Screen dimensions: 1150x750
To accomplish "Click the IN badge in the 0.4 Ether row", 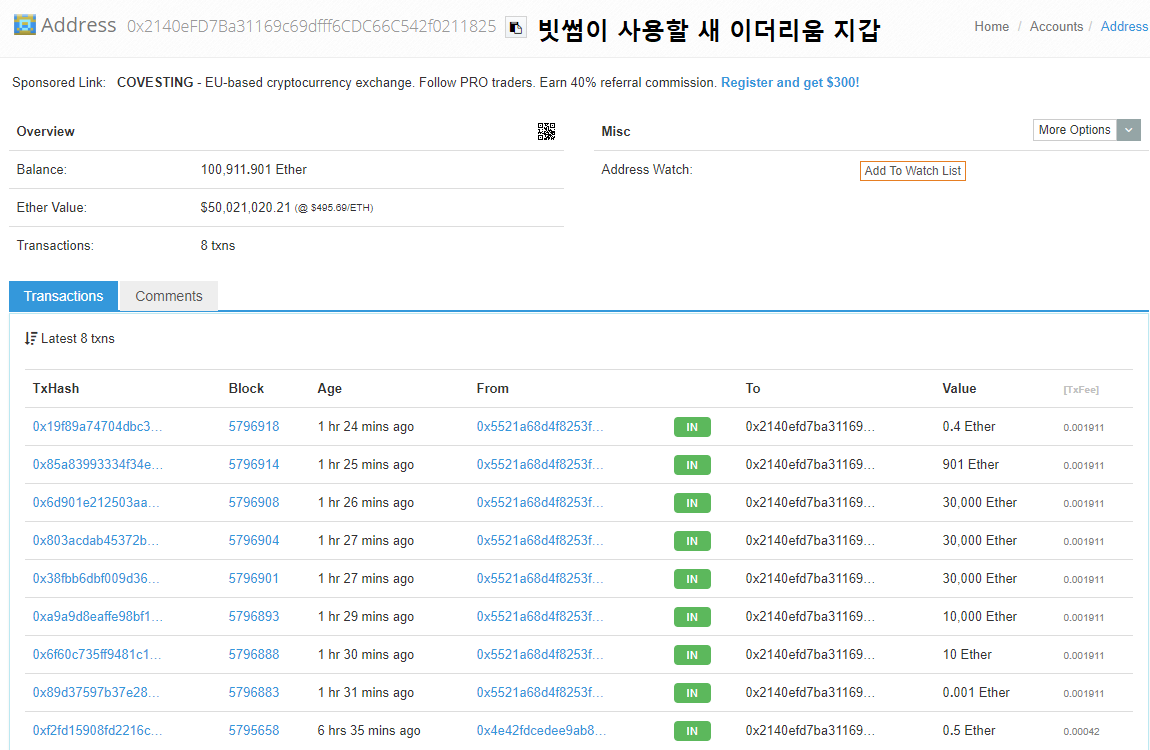I will point(692,427).
